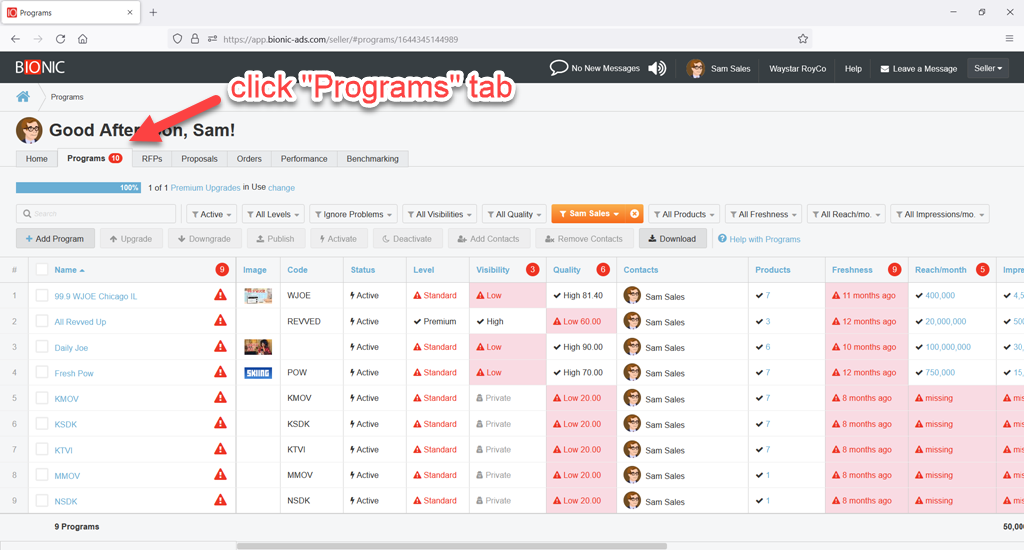The image size is (1024, 550).
Task: Open the All Products filter dropdown
Action: (684, 214)
